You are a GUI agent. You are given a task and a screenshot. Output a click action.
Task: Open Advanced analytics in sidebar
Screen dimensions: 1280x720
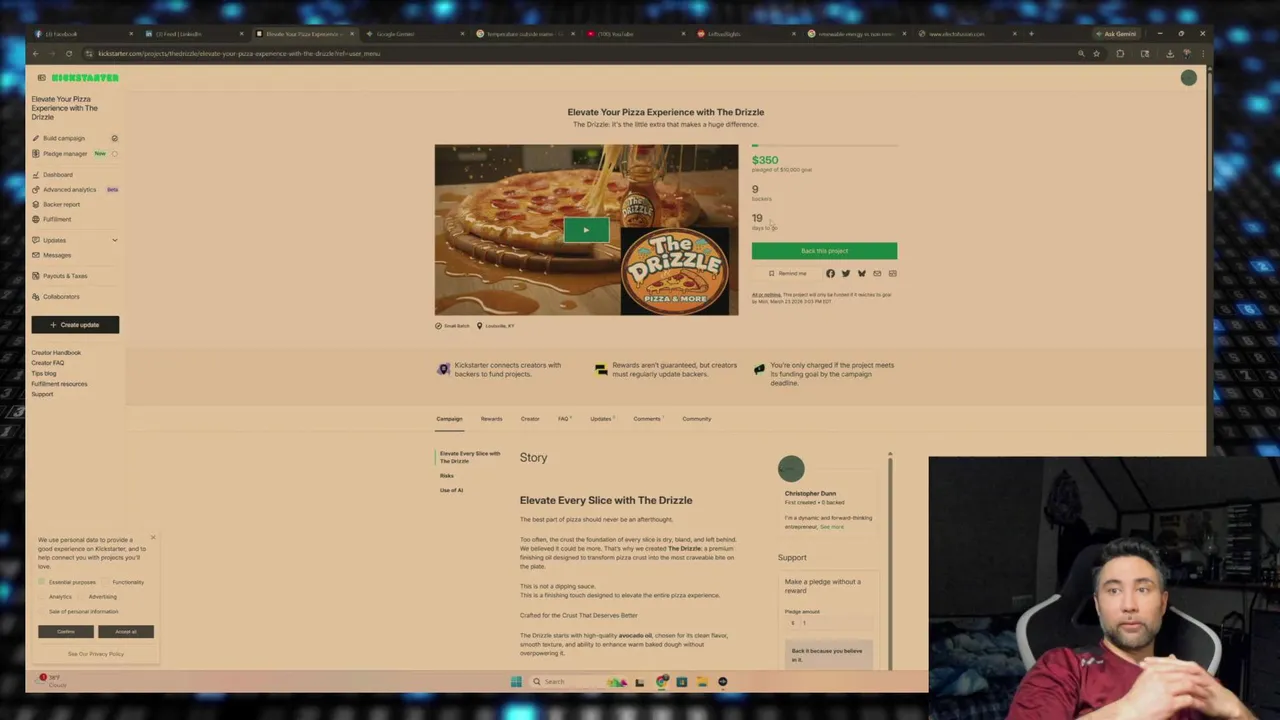tap(69, 189)
